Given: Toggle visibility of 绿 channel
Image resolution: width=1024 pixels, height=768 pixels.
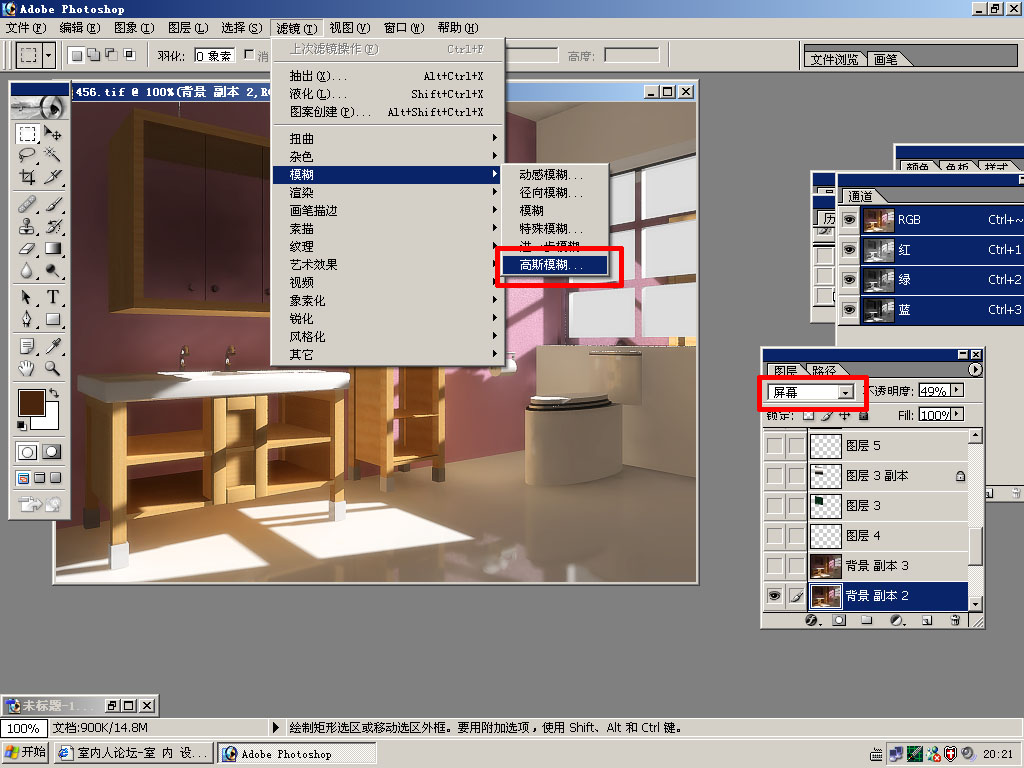Looking at the screenshot, I should pyautogui.click(x=849, y=280).
